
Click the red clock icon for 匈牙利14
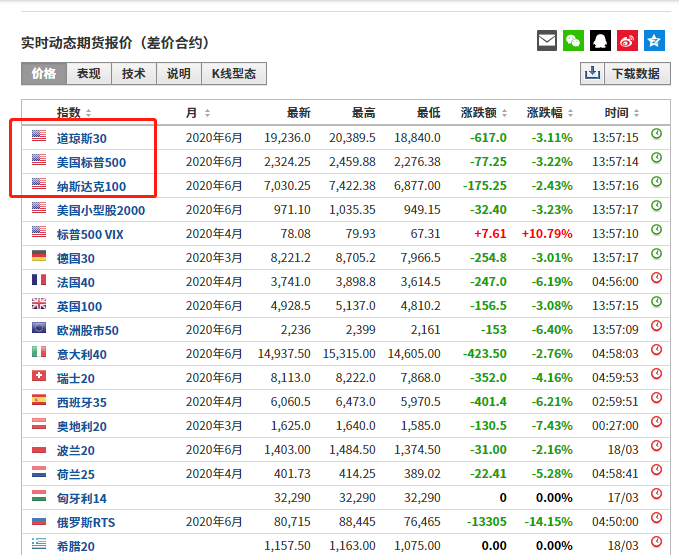coord(656,494)
